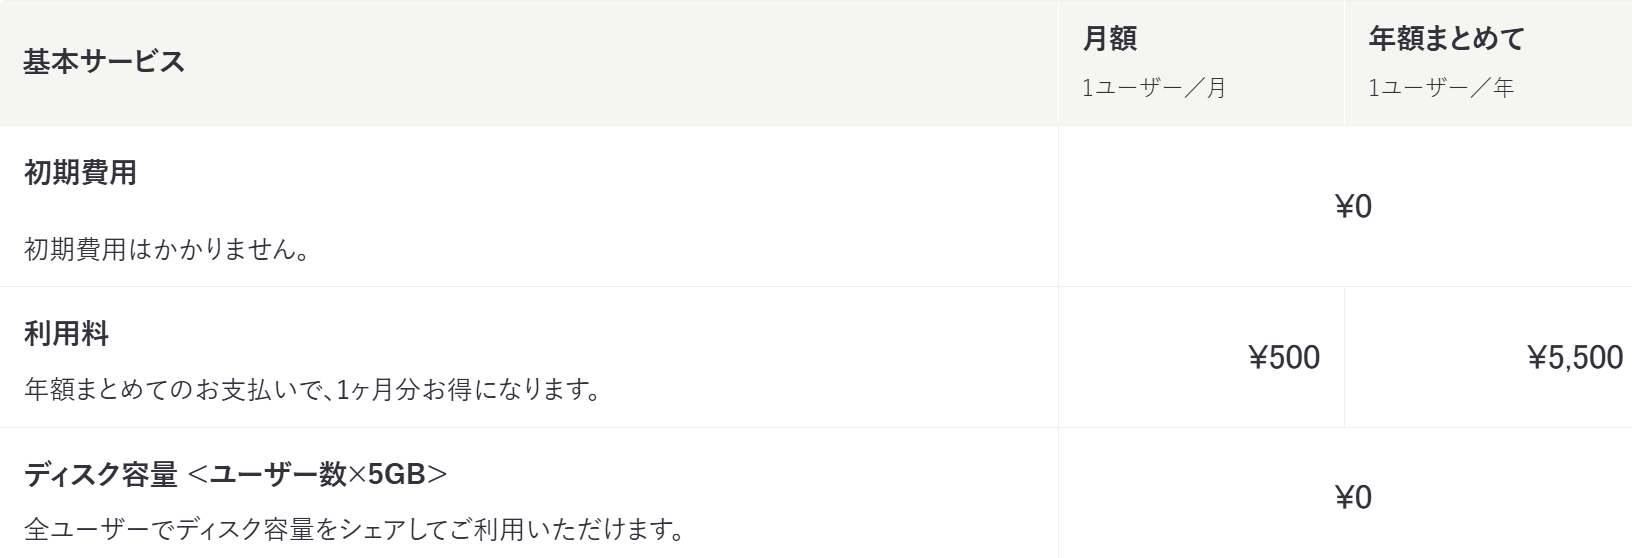Click the bold 利用料 row title

click(x=66, y=333)
